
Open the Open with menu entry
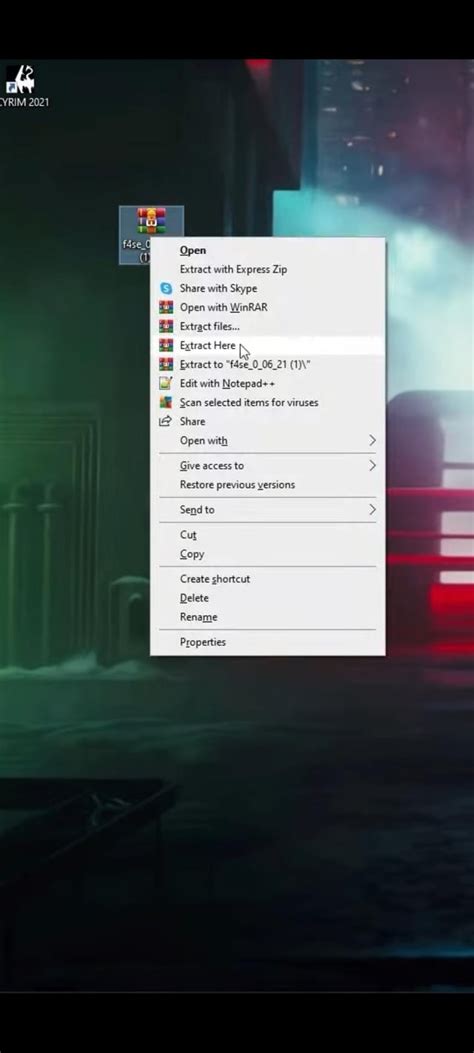(203, 441)
